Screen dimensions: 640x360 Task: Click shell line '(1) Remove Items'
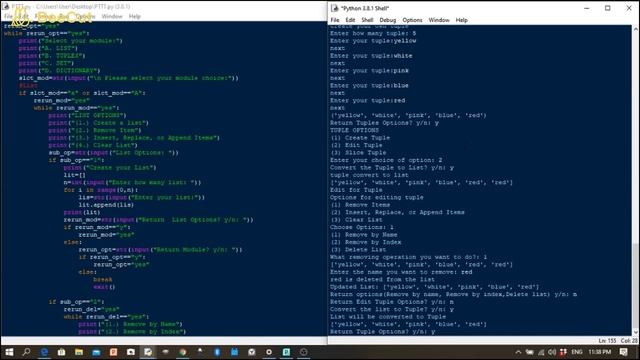pyautogui.click(x=360, y=205)
